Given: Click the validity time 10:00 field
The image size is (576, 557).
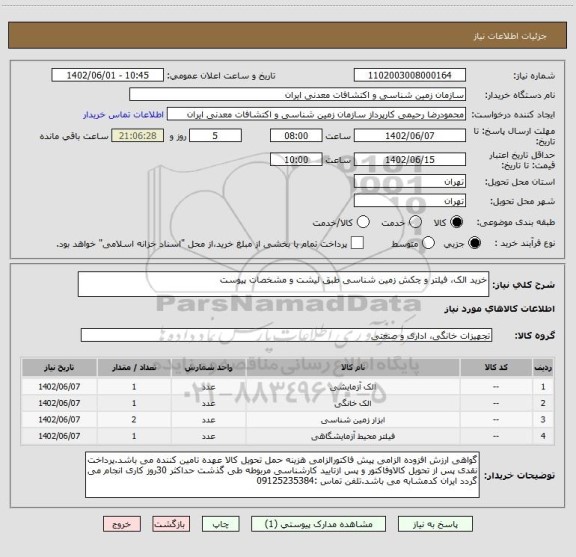Looking at the screenshot, I should [296, 159].
